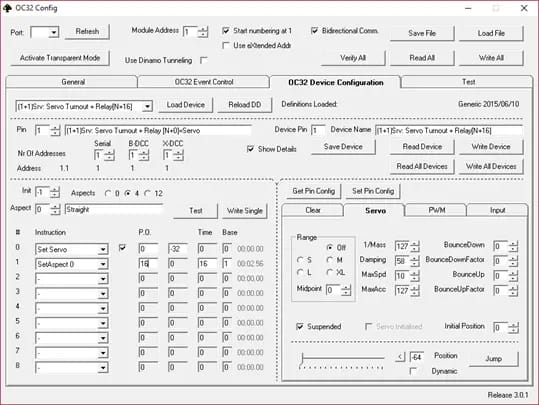
Task: Open SetAspect 0 instruction dropdown in row 1
Action: point(103,264)
